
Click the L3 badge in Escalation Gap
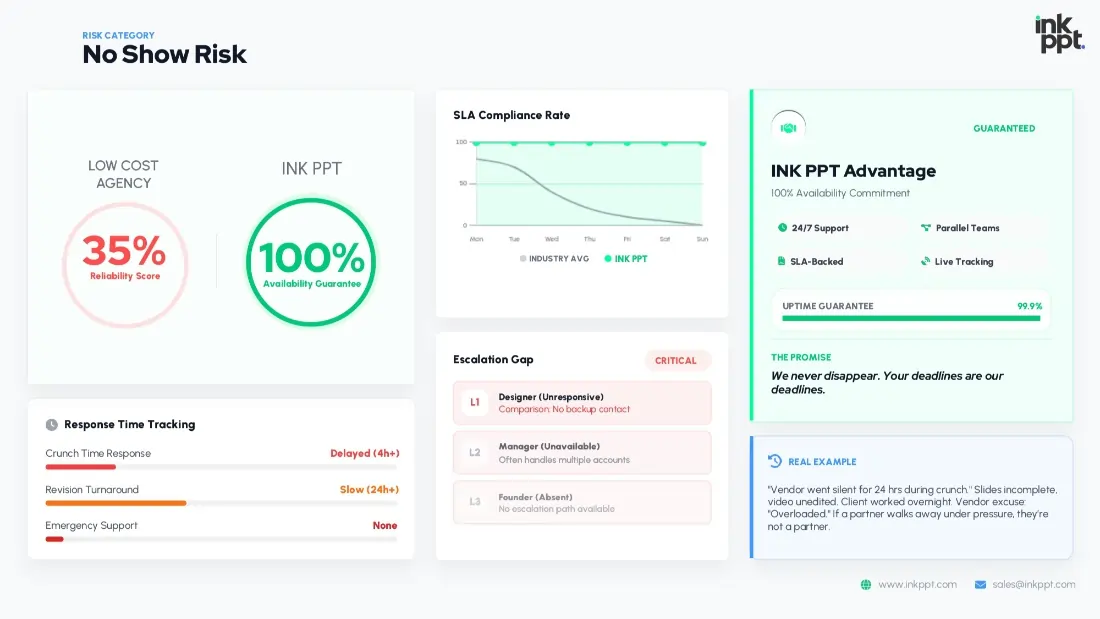pos(475,502)
